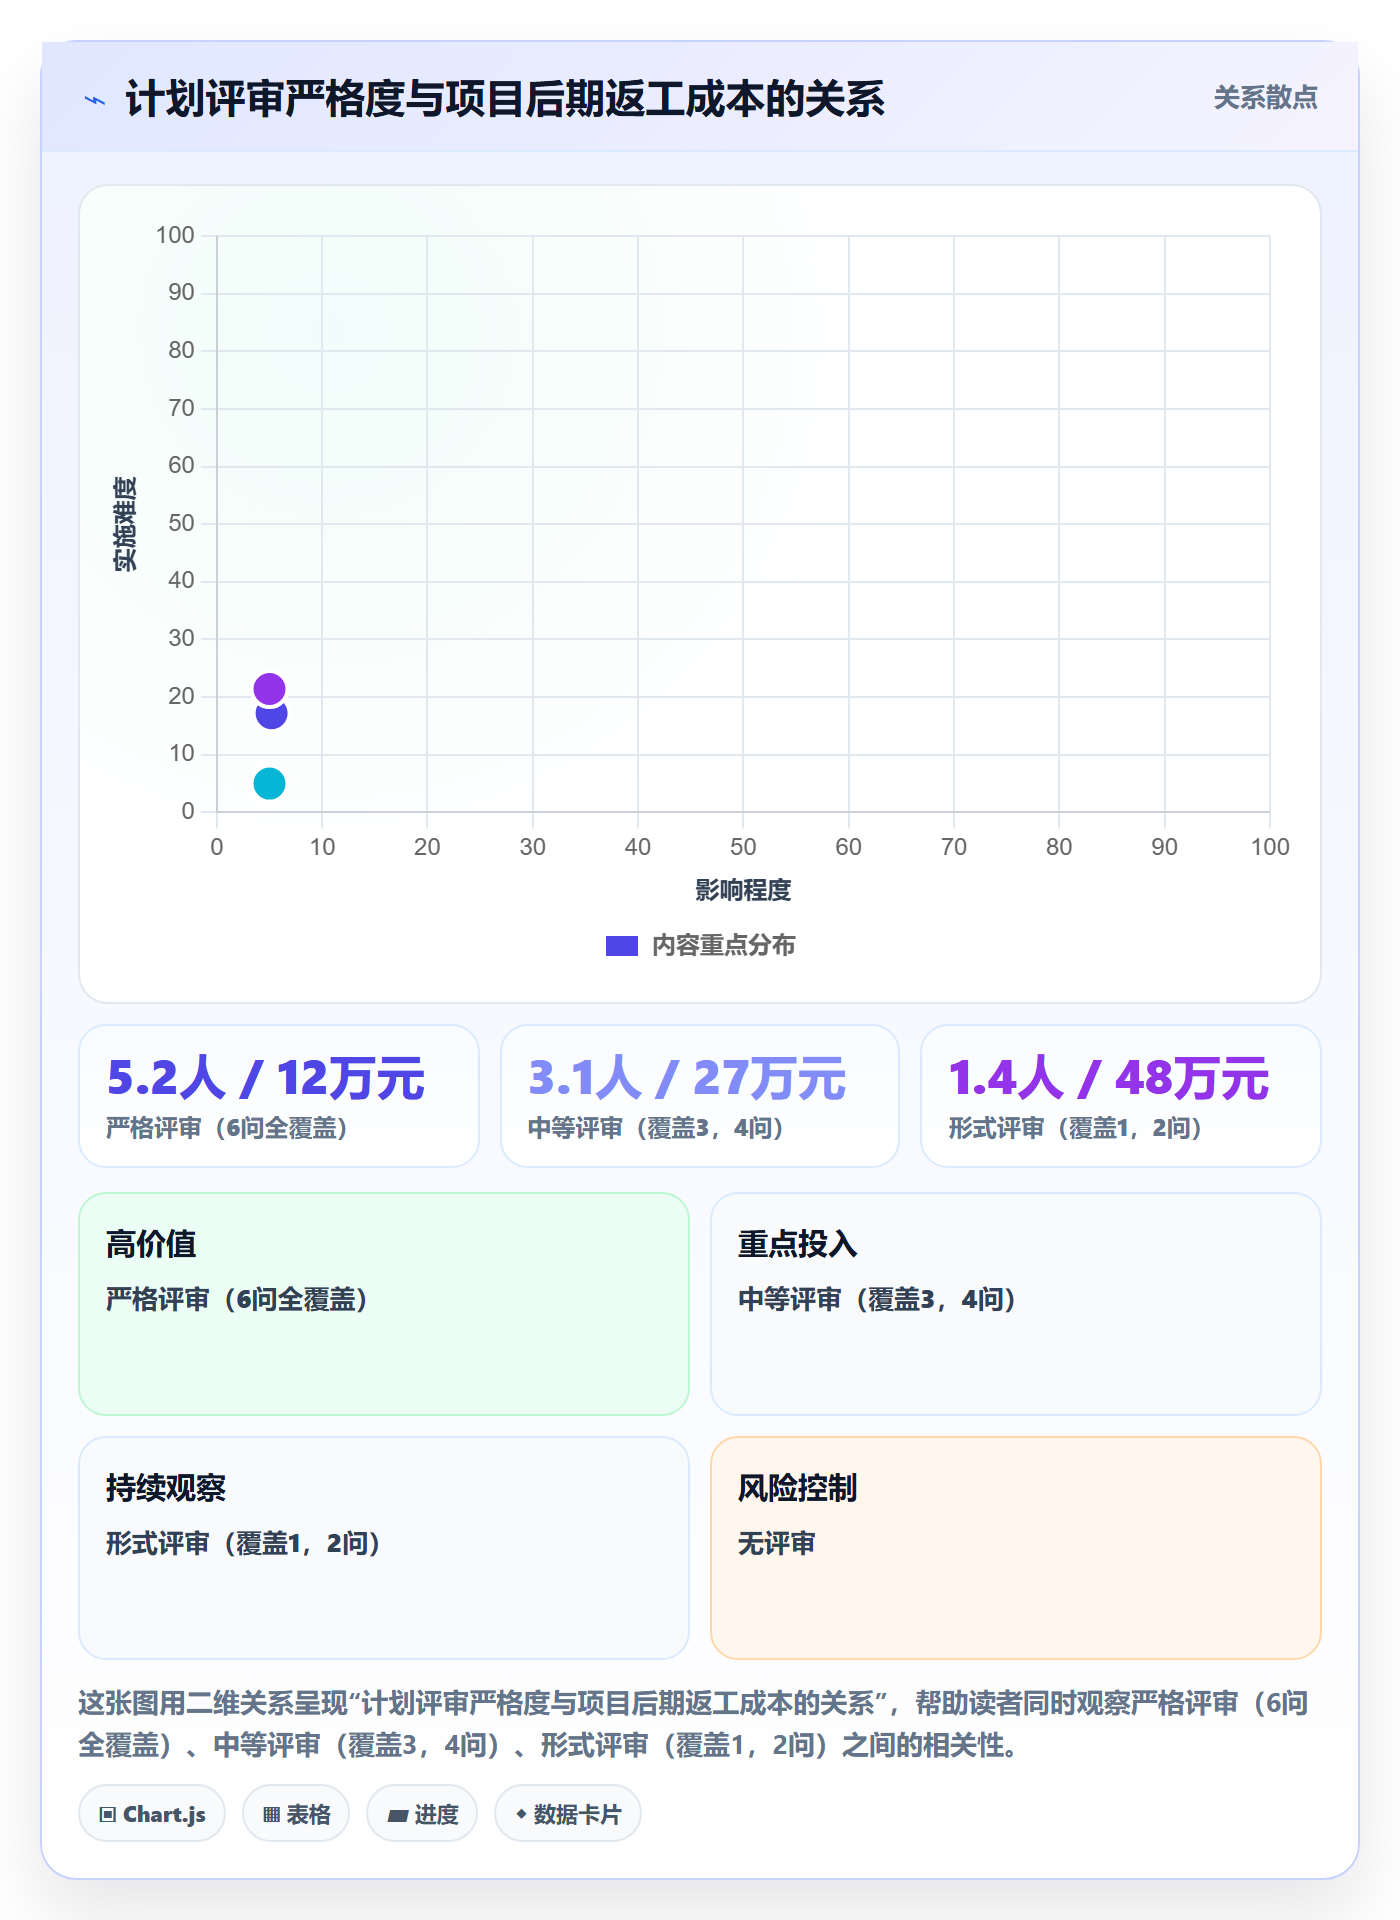The width and height of the screenshot is (1400, 1920).
Task: Click the 实施难度 y-axis title
Action: point(125,524)
